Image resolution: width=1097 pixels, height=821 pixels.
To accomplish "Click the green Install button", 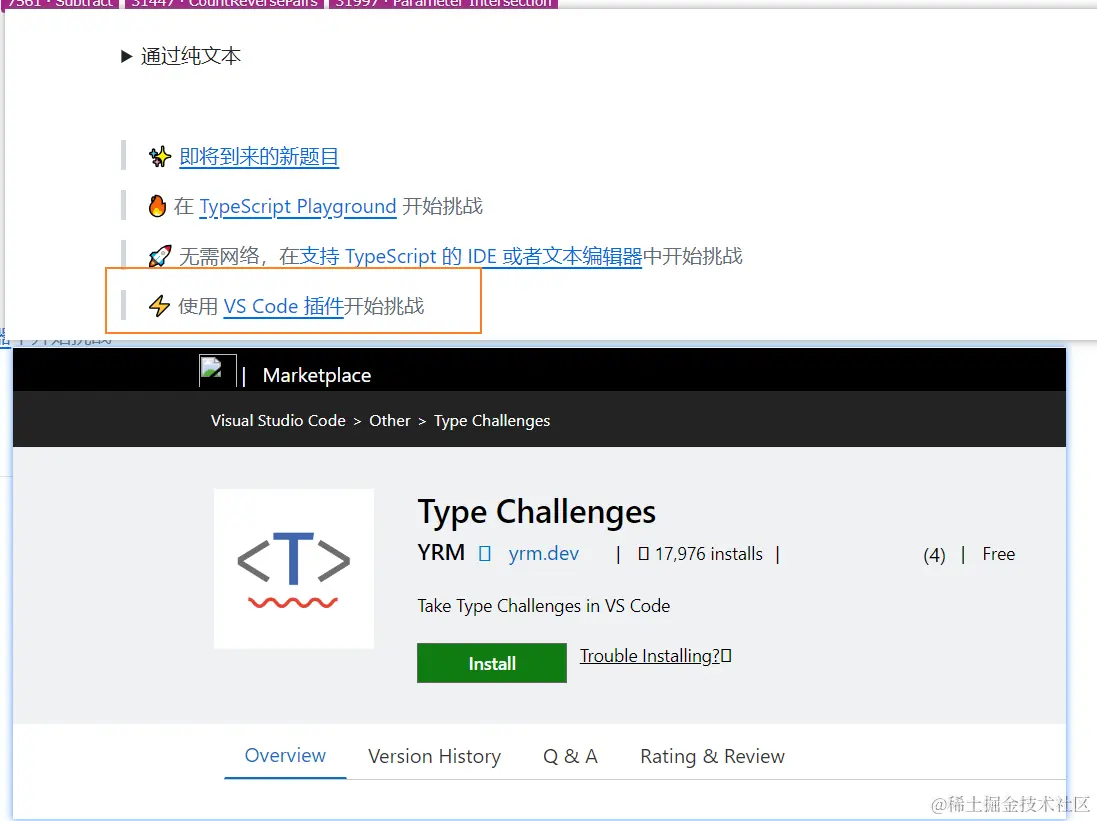I will [x=492, y=663].
